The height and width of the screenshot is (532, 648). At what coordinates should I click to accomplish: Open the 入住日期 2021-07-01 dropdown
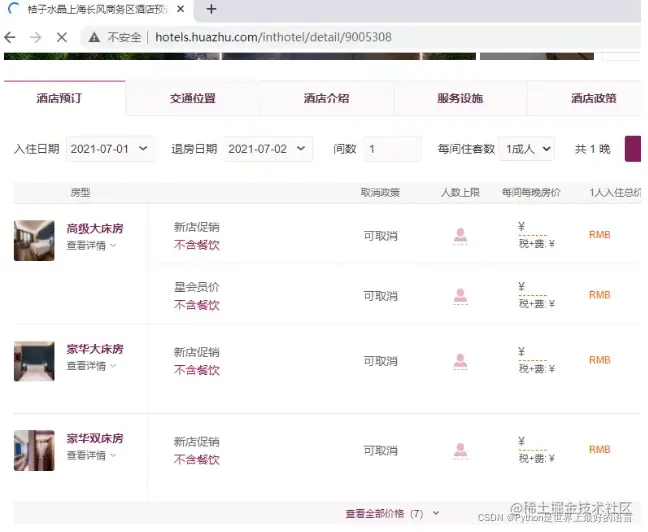[x=110, y=149]
